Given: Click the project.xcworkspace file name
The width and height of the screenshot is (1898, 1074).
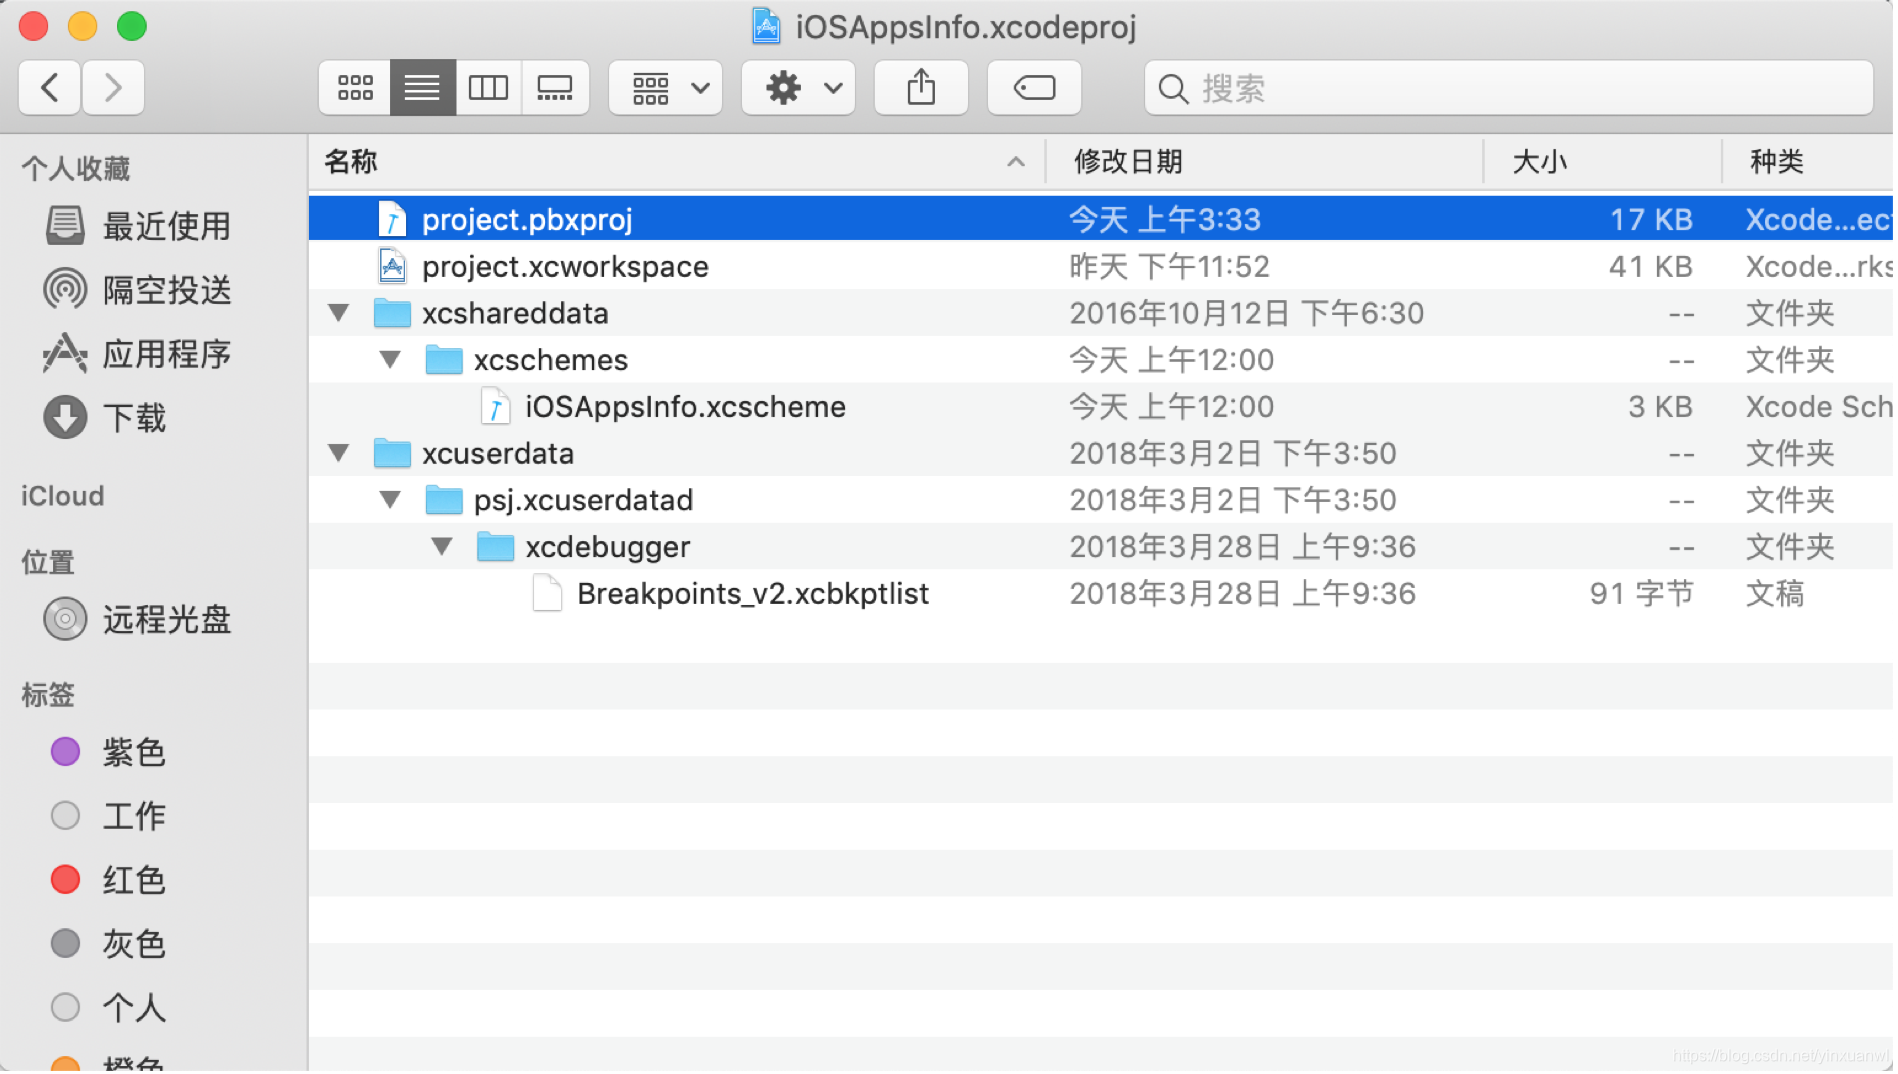Looking at the screenshot, I should click(x=565, y=267).
